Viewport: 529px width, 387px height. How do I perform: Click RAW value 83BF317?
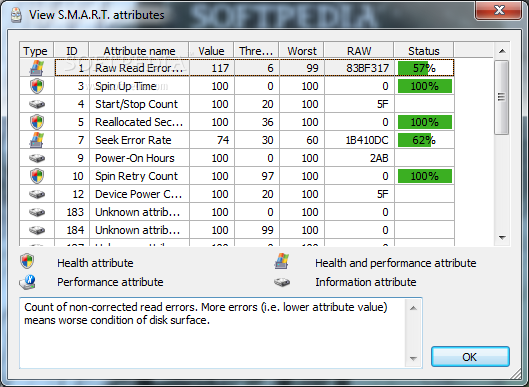(367, 68)
